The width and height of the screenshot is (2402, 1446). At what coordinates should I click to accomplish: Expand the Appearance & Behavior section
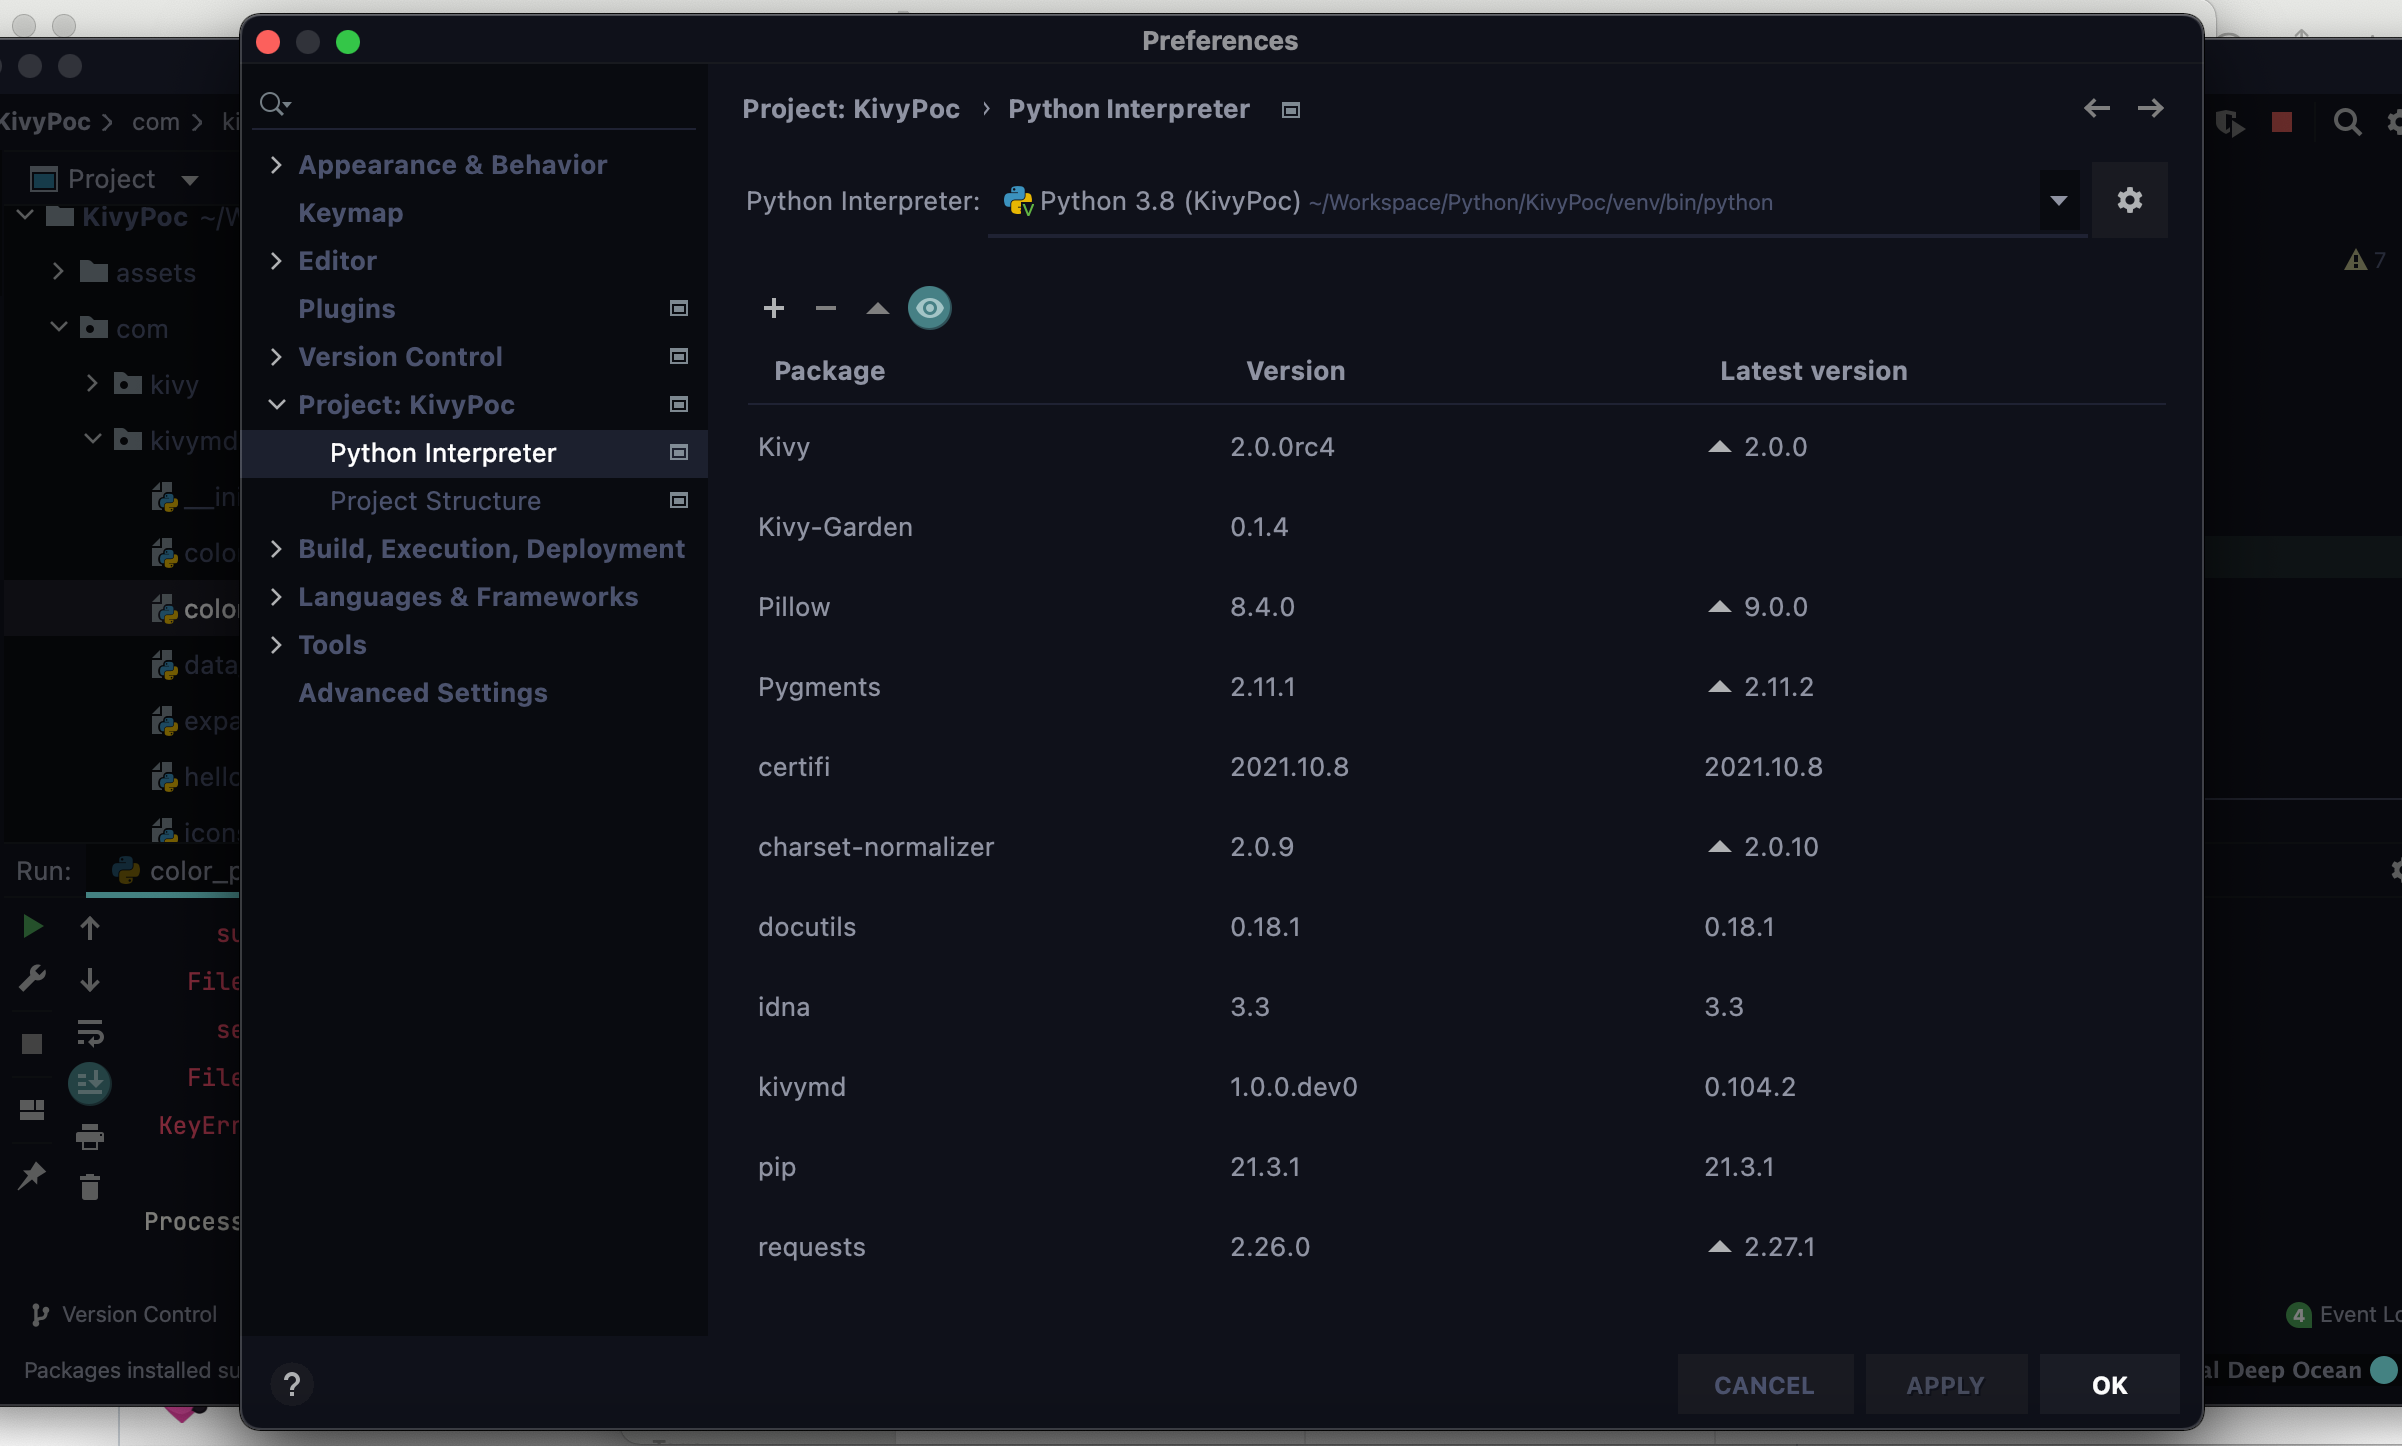[x=277, y=165]
